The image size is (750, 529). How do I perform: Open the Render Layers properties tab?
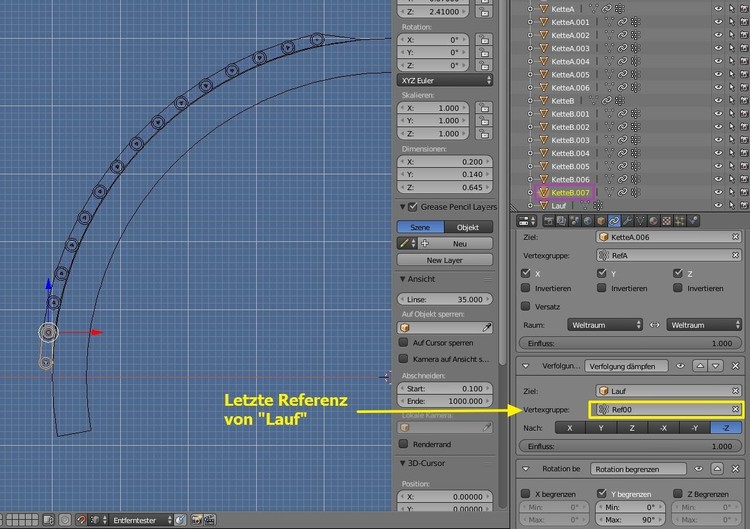(562, 221)
